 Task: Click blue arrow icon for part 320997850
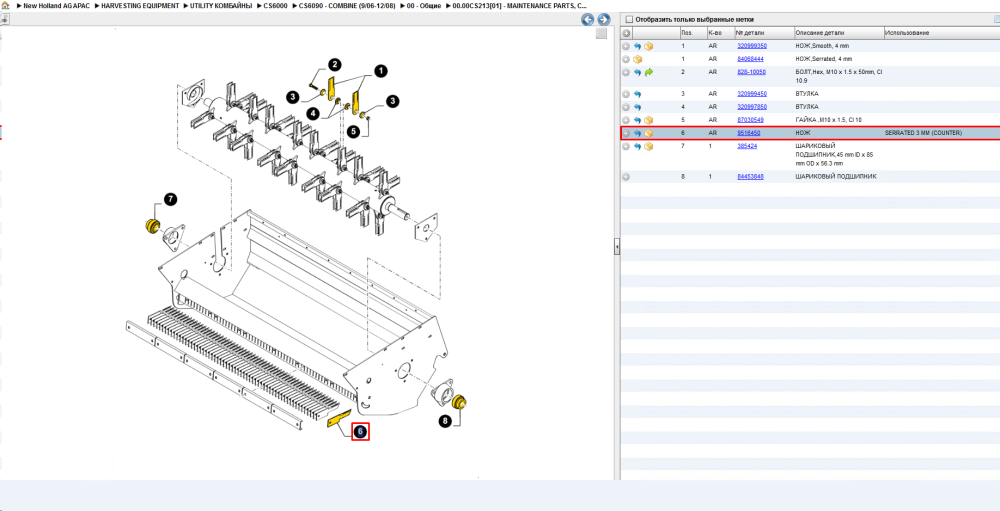coord(637,107)
